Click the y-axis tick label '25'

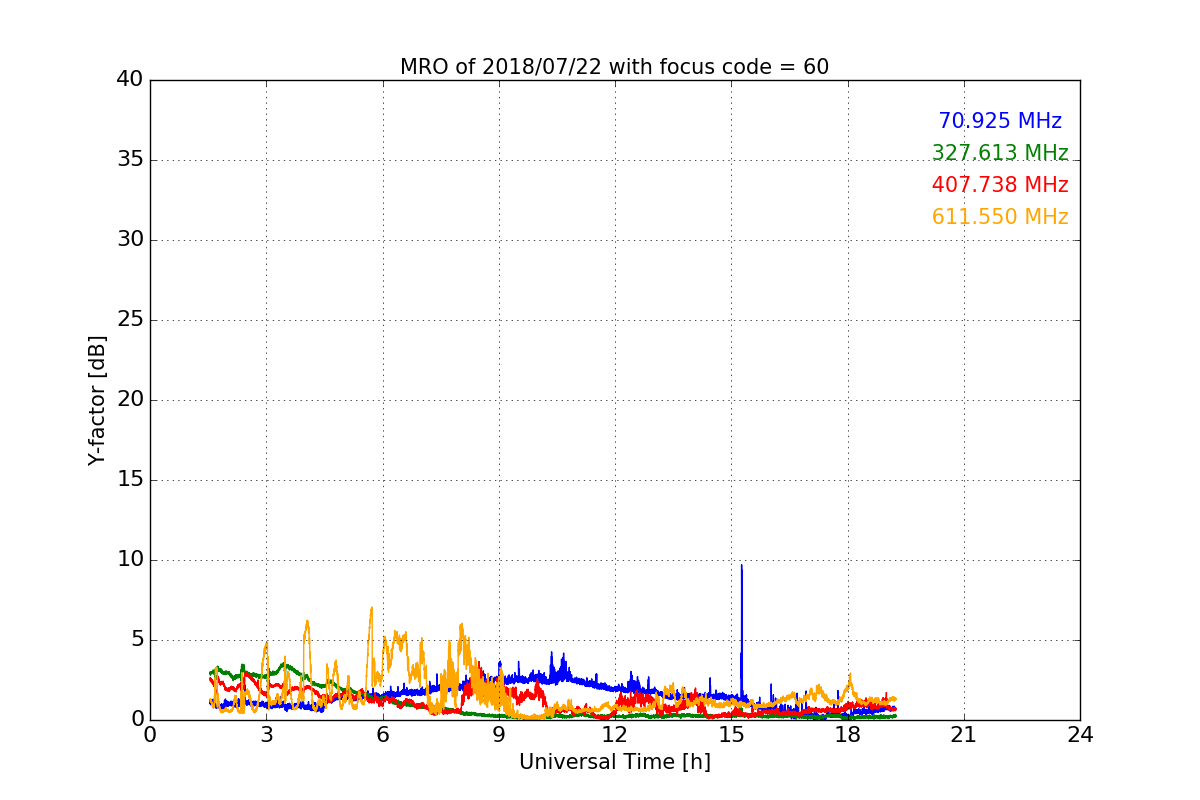pyautogui.click(x=130, y=320)
